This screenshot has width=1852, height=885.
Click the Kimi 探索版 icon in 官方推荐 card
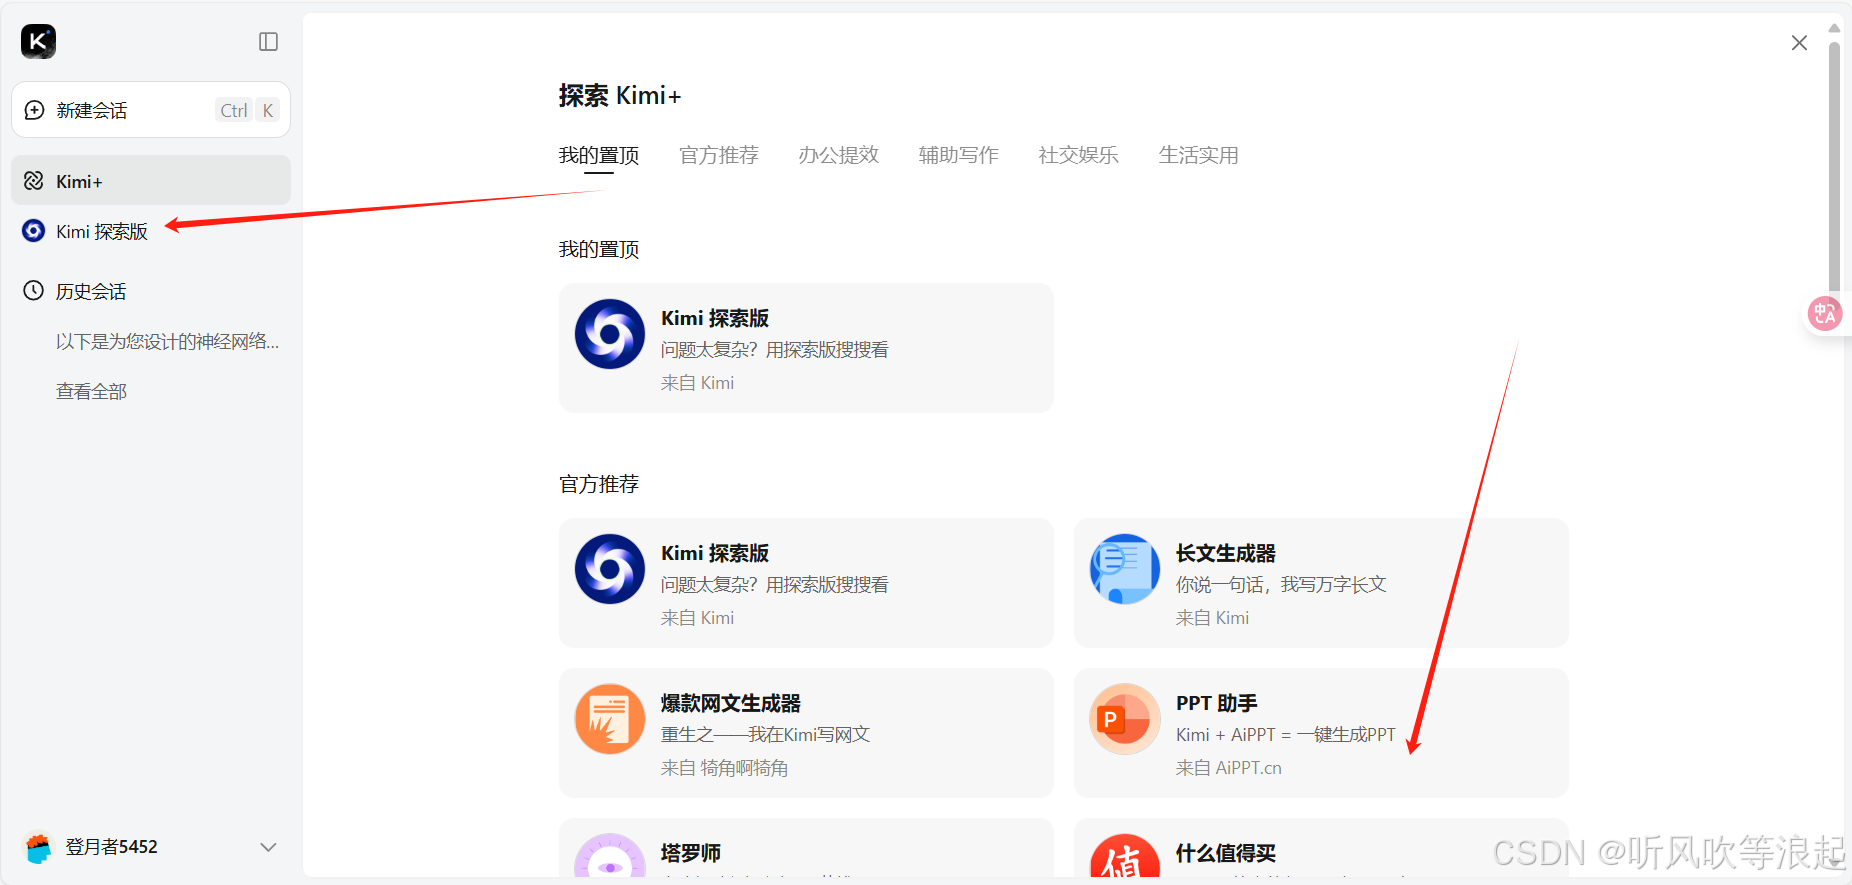pyautogui.click(x=610, y=569)
